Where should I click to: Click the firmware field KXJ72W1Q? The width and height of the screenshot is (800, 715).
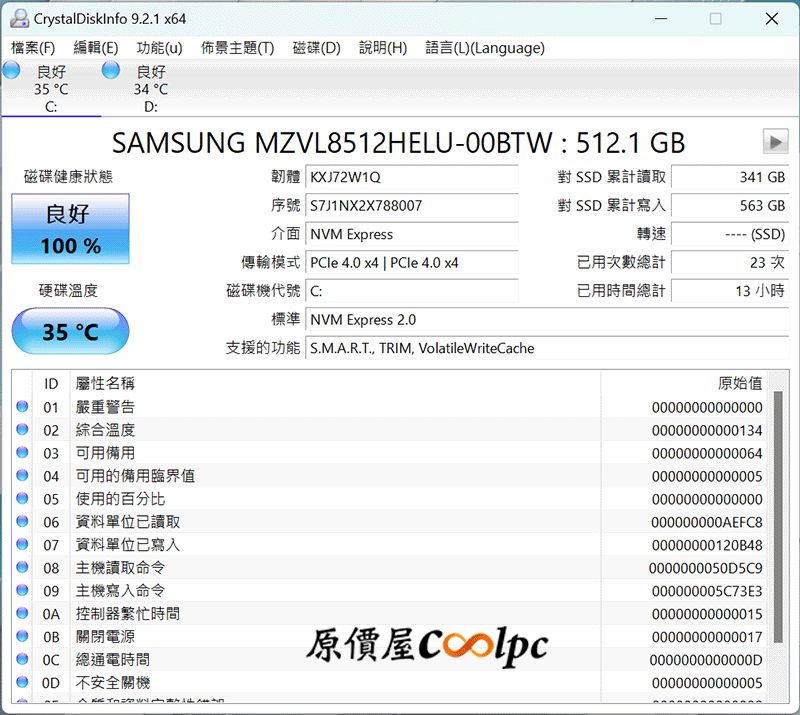click(412, 177)
